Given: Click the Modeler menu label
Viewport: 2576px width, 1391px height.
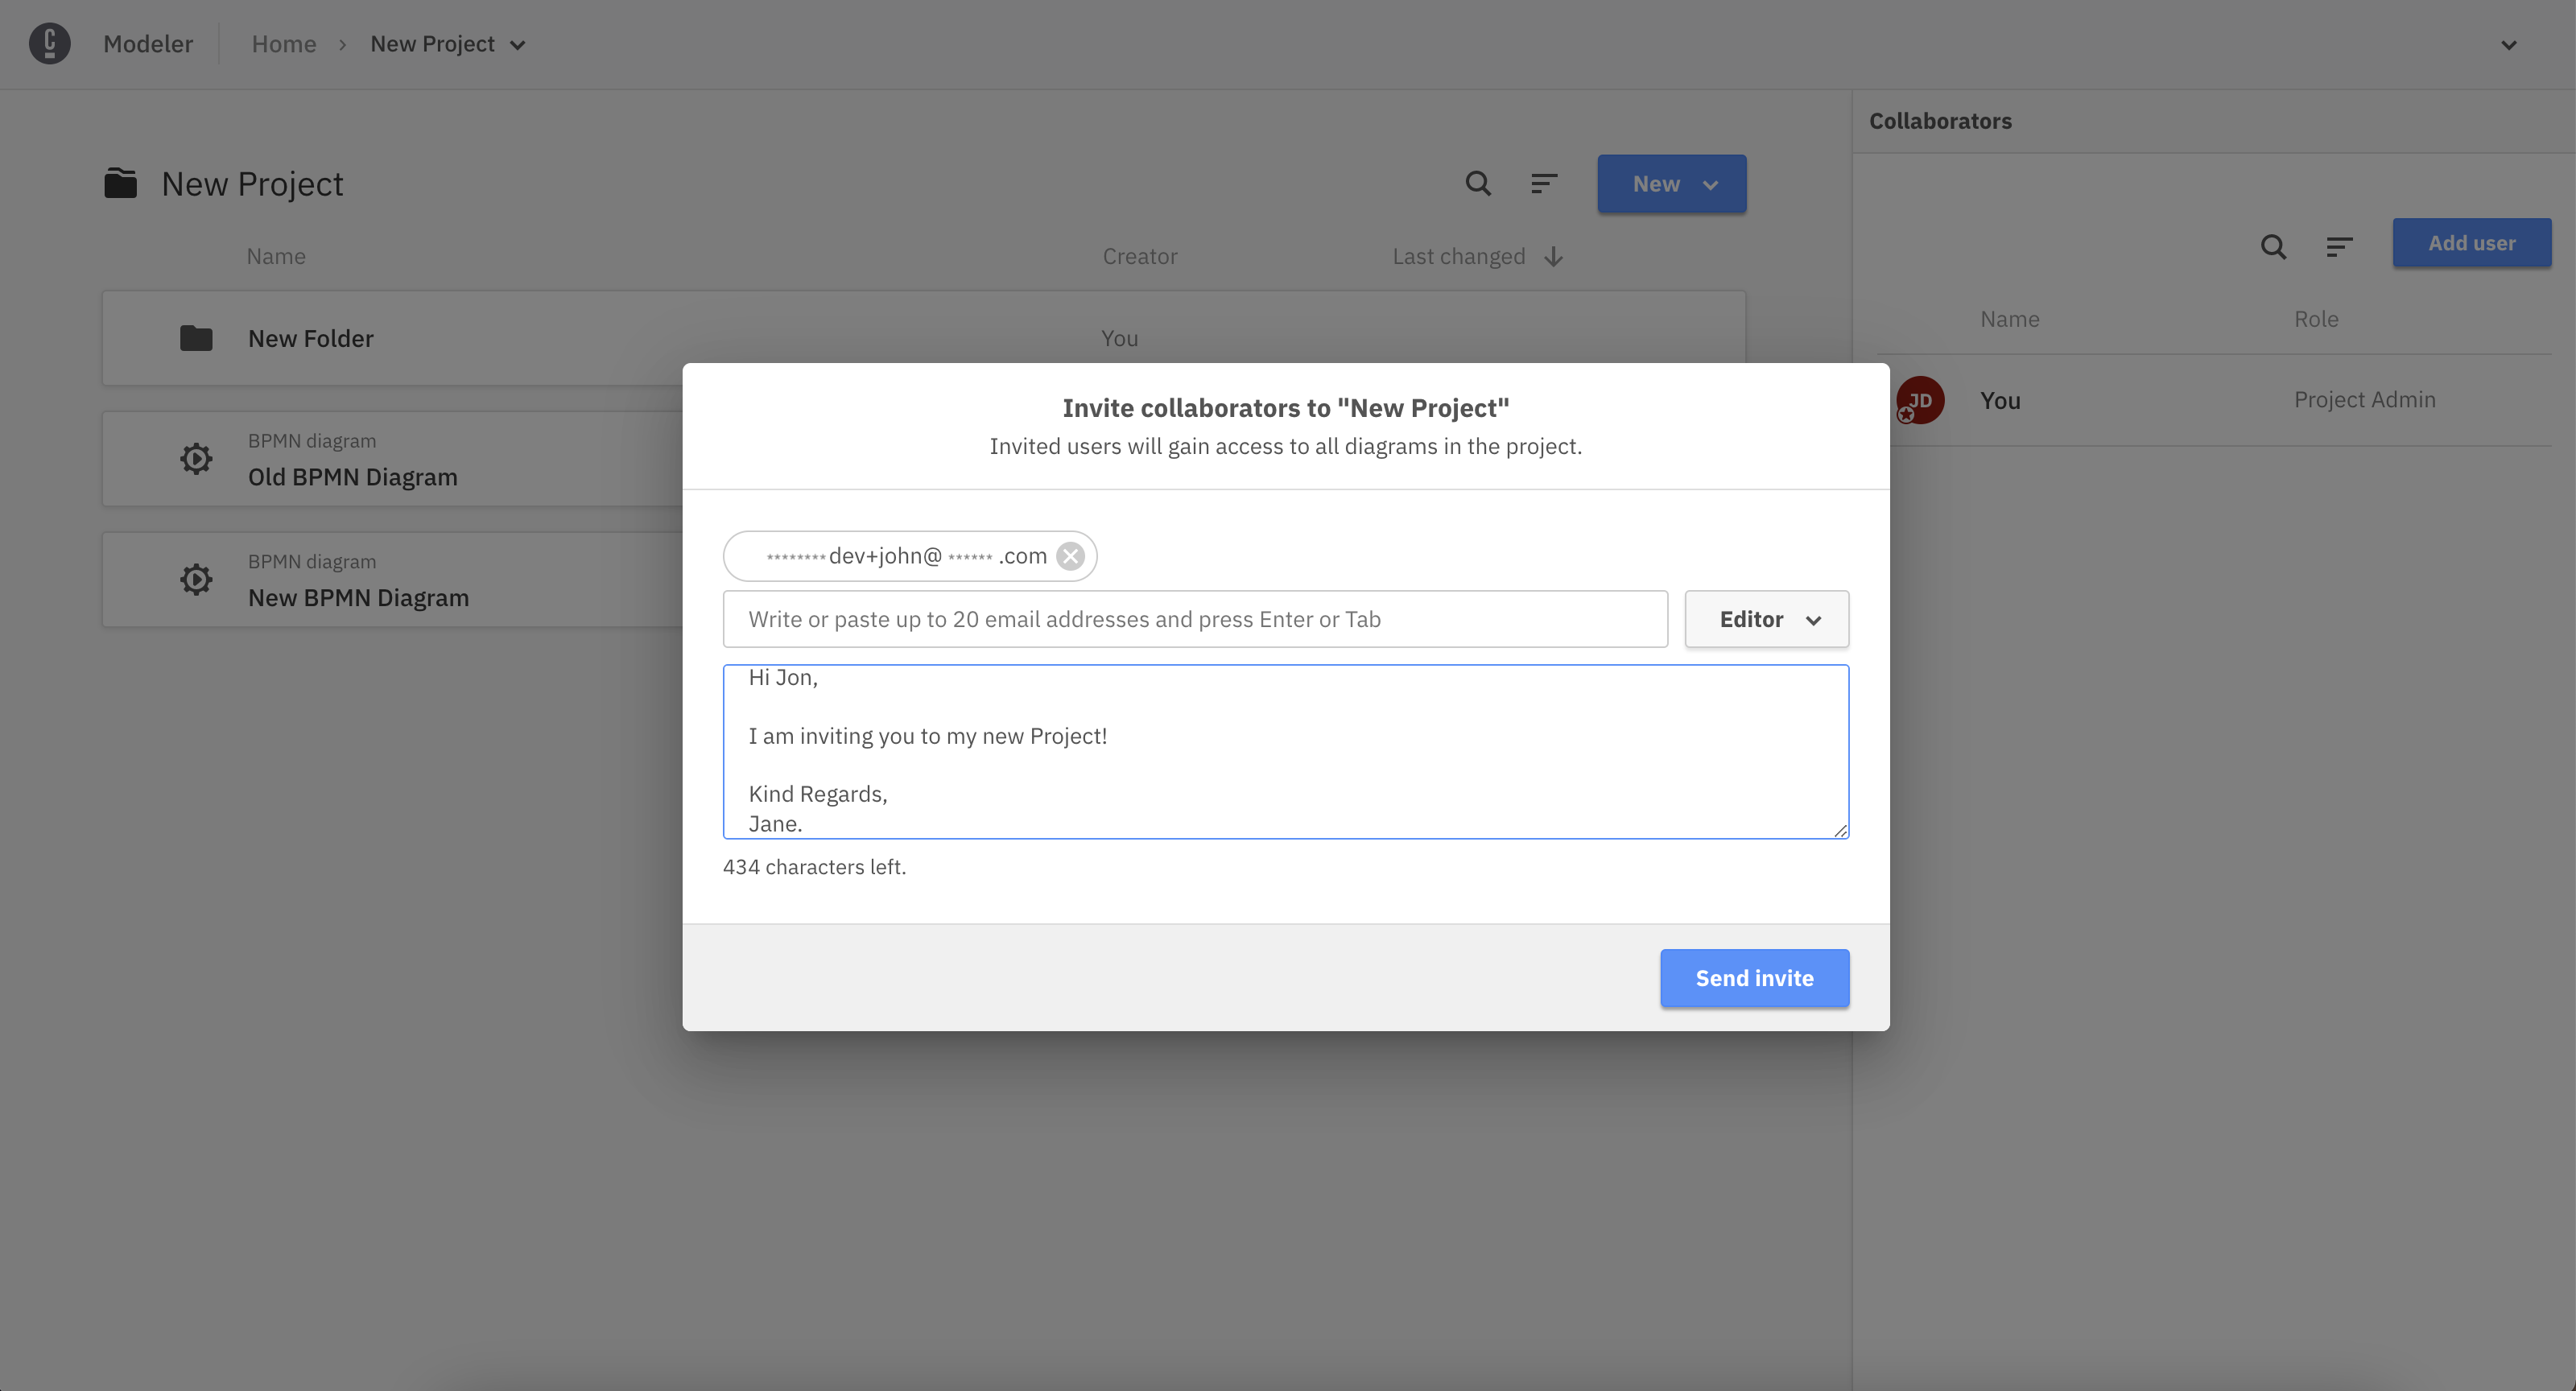Looking at the screenshot, I should (x=148, y=43).
